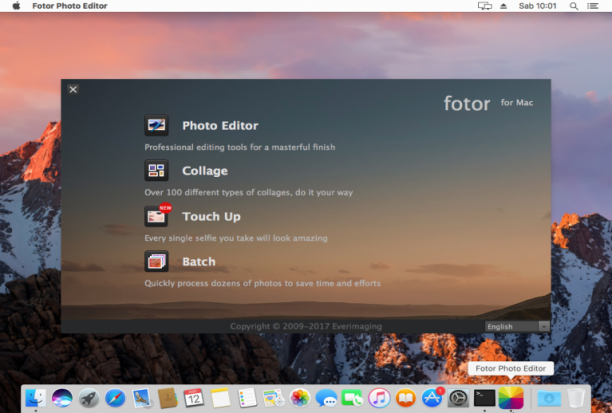The image size is (612, 413).
Task: Open Finder from the Dock
Action: coord(36,398)
